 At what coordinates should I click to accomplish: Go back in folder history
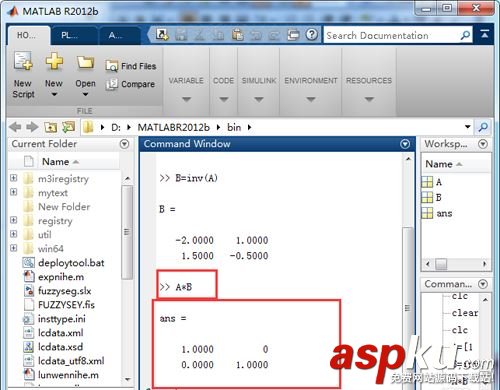click(x=15, y=127)
